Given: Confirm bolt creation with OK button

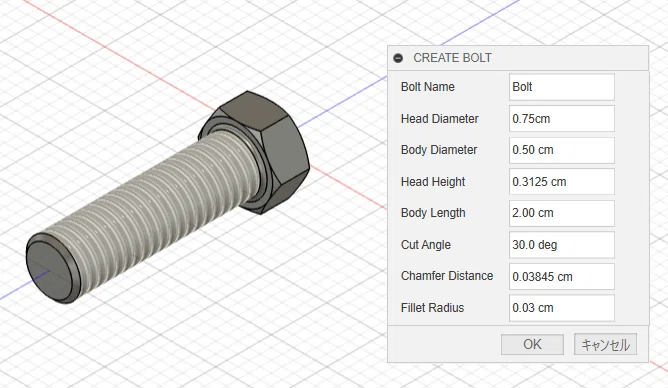Looking at the screenshot, I should coord(532,344).
